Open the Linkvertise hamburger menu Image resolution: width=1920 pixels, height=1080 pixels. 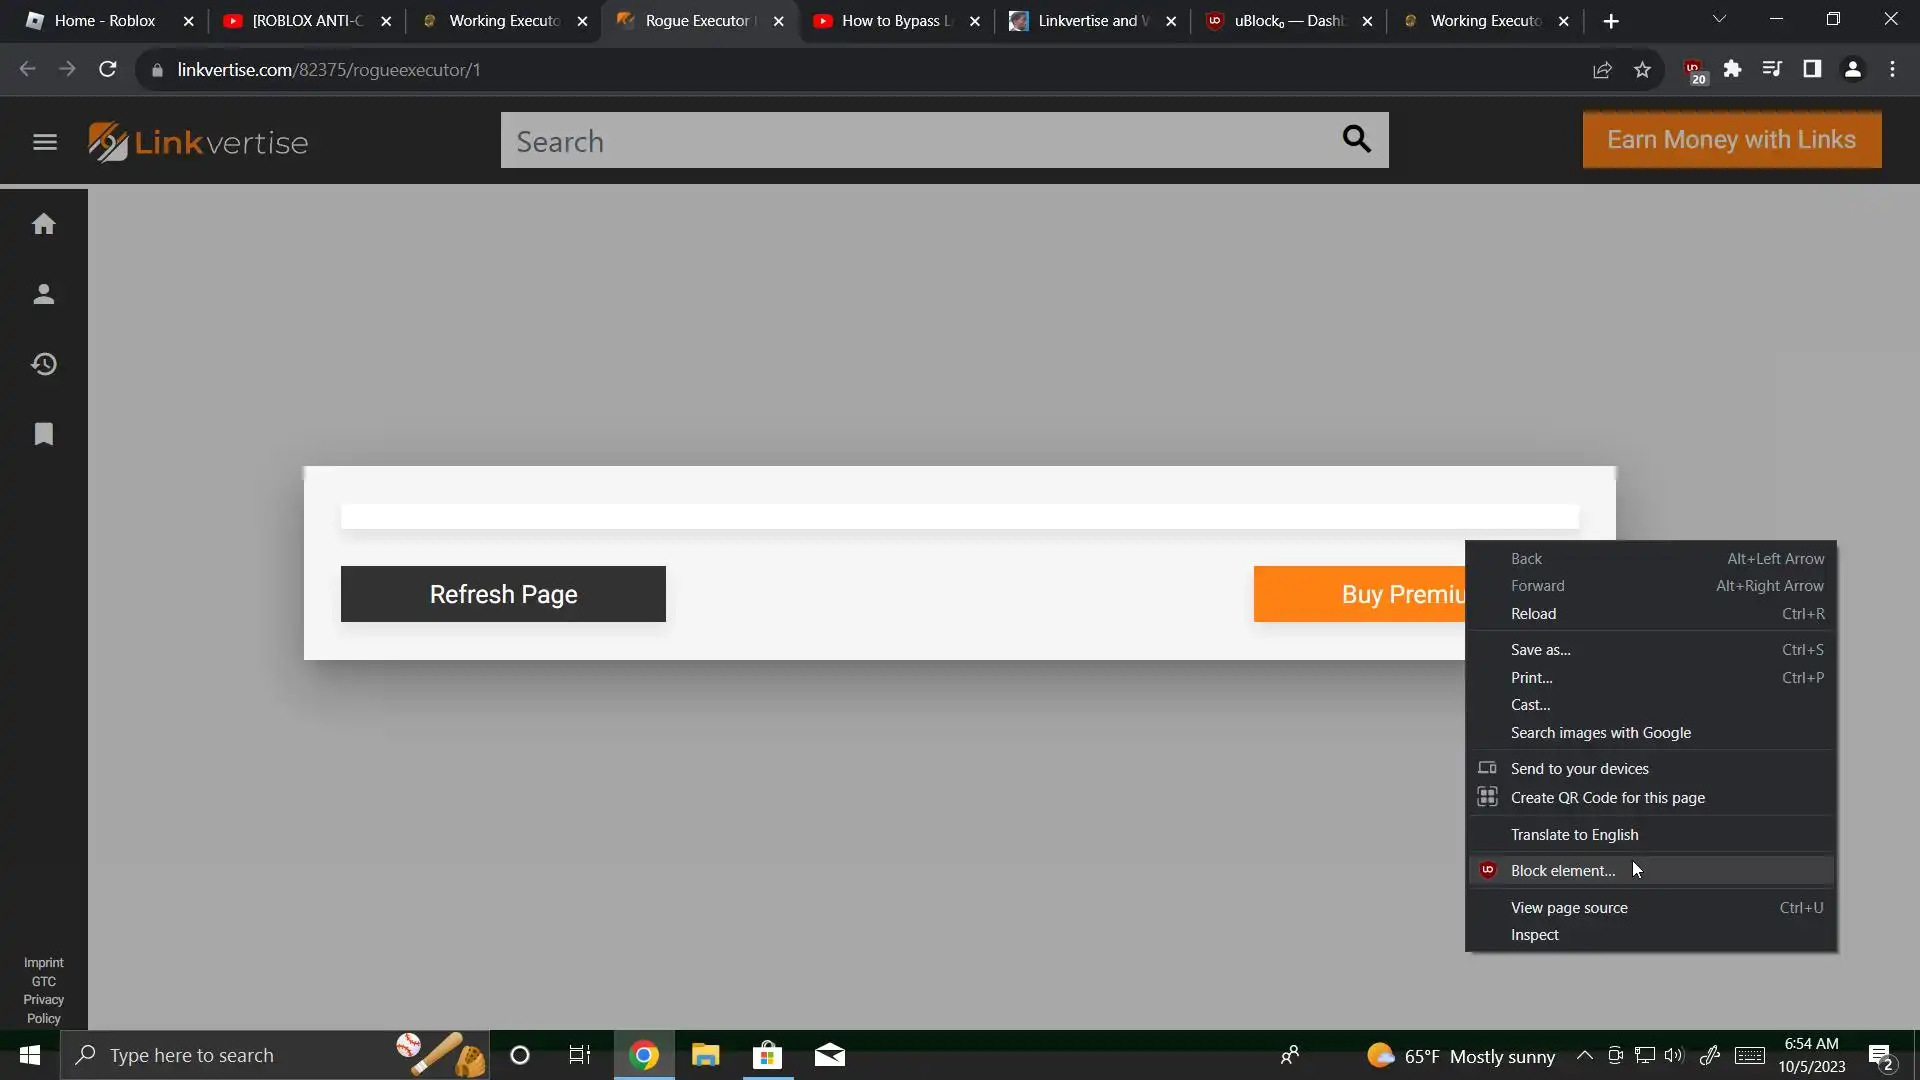coord(44,142)
